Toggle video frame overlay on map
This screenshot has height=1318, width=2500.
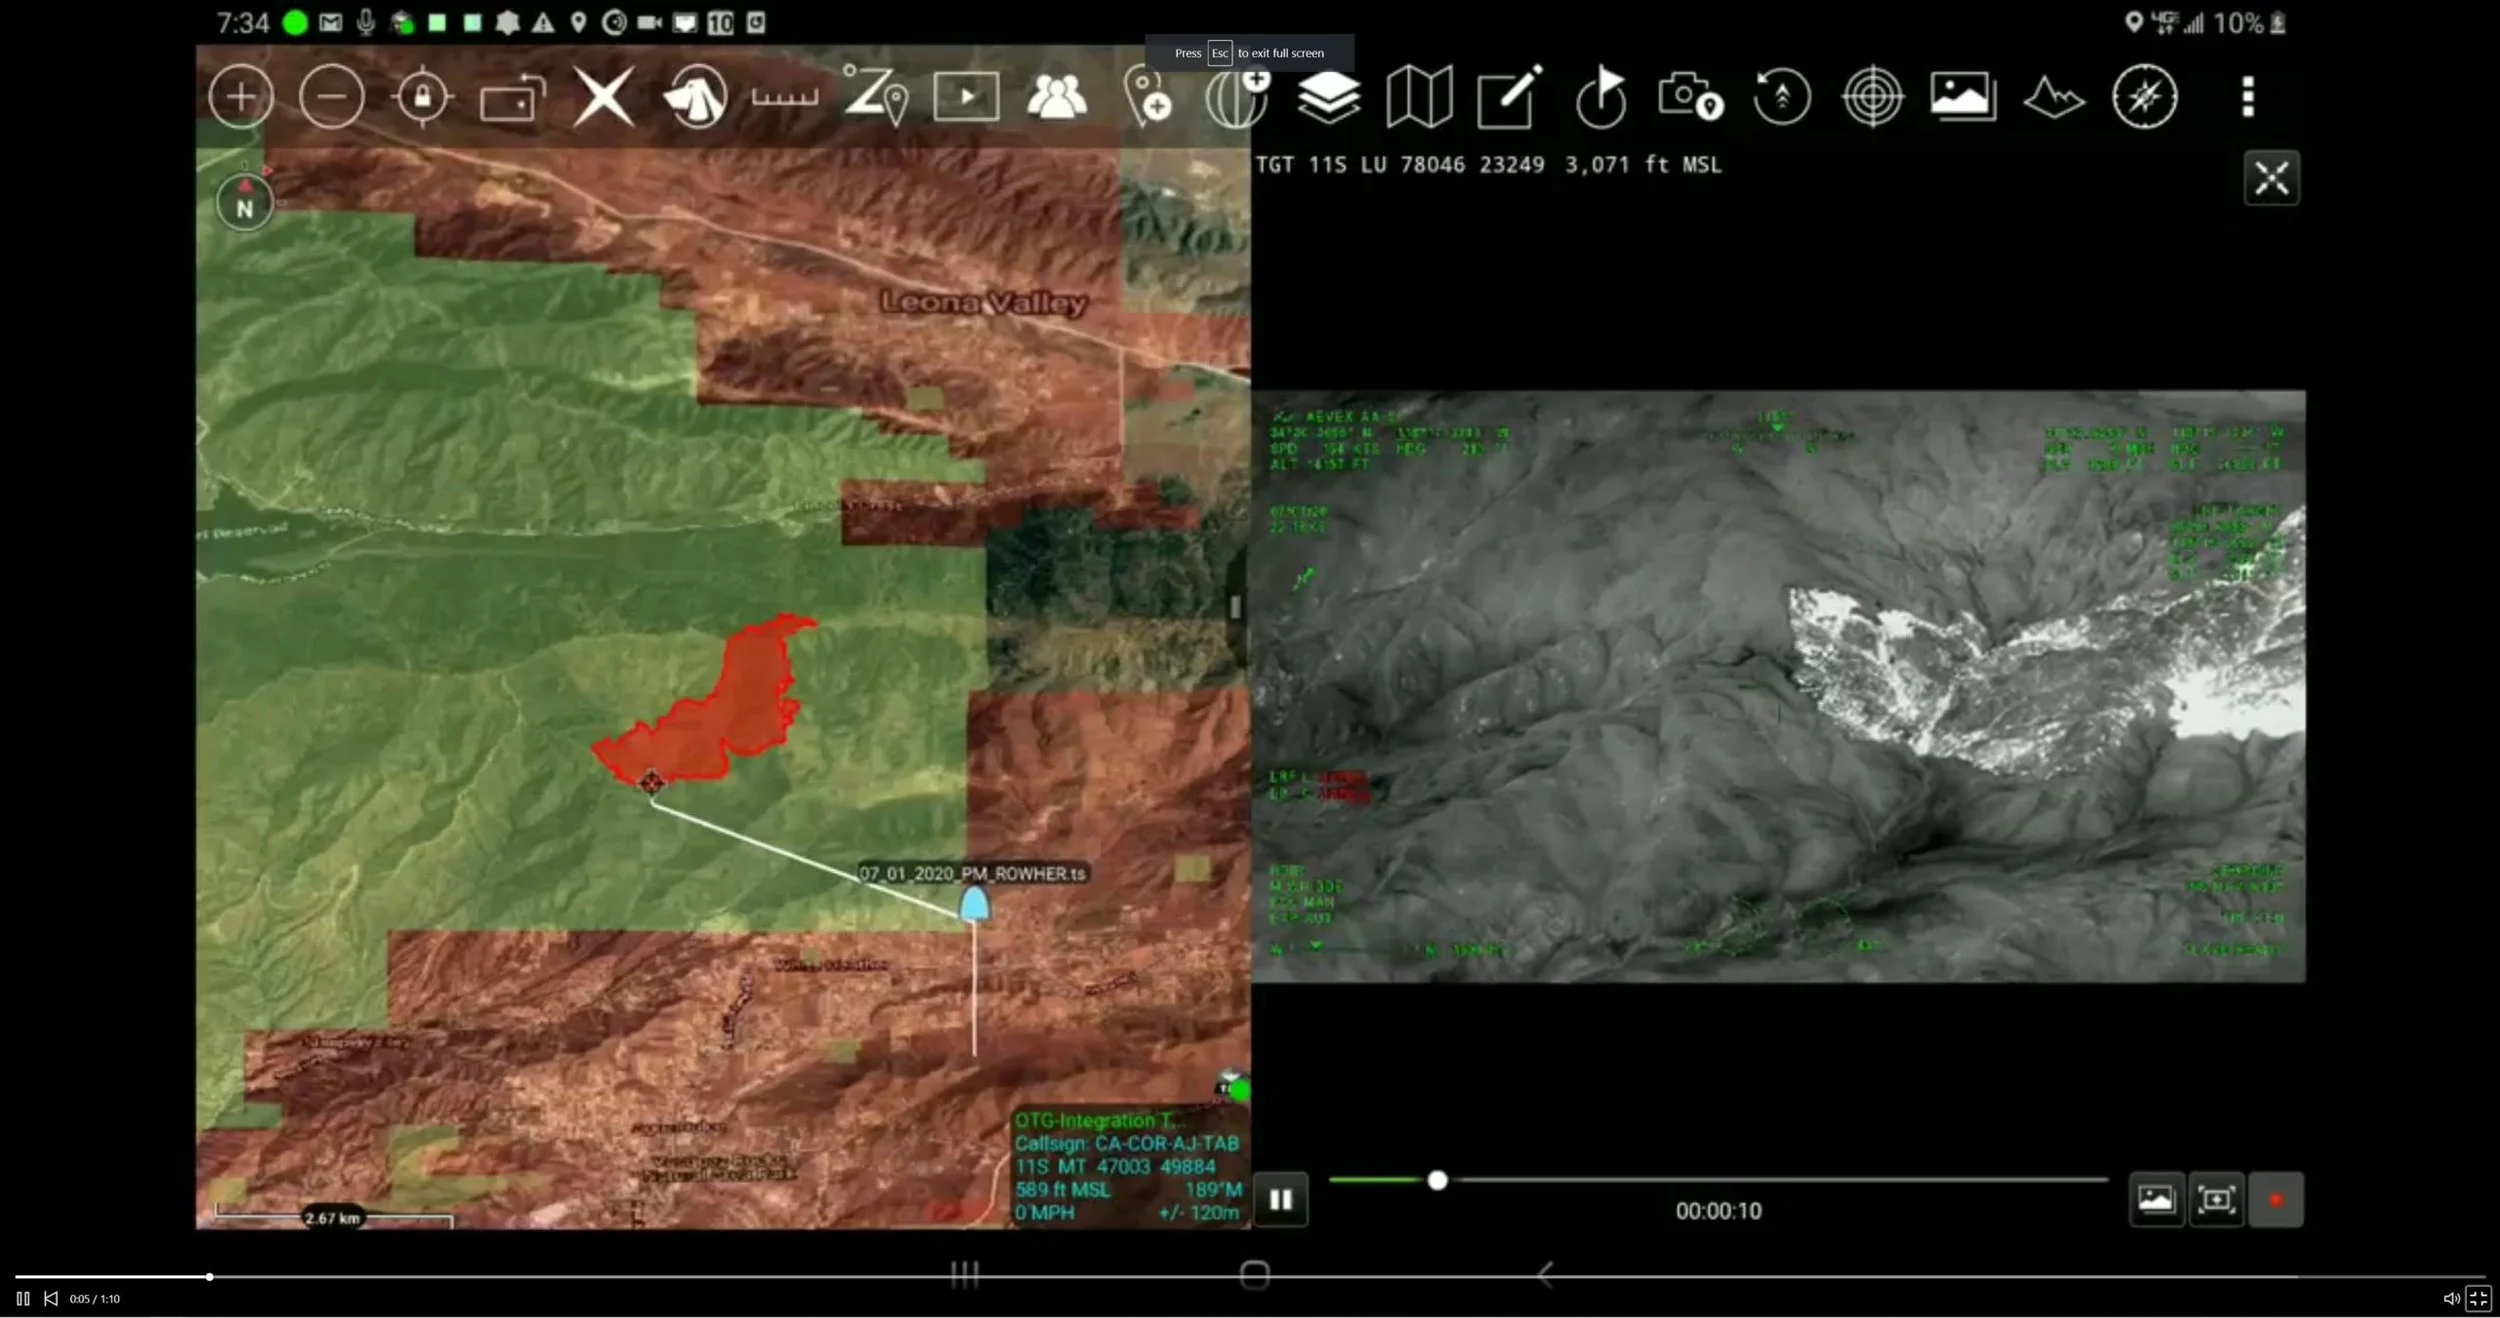coord(2217,1199)
